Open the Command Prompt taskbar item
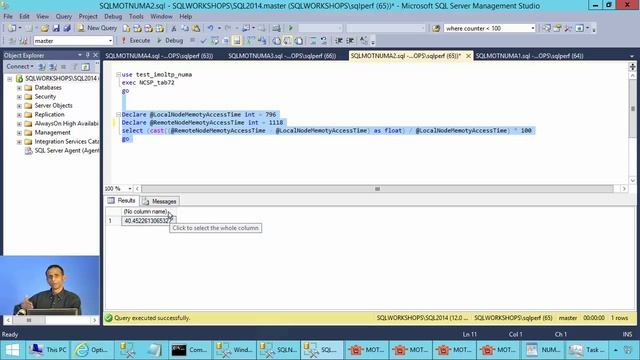The image size is (640, 360). (189, 350)
